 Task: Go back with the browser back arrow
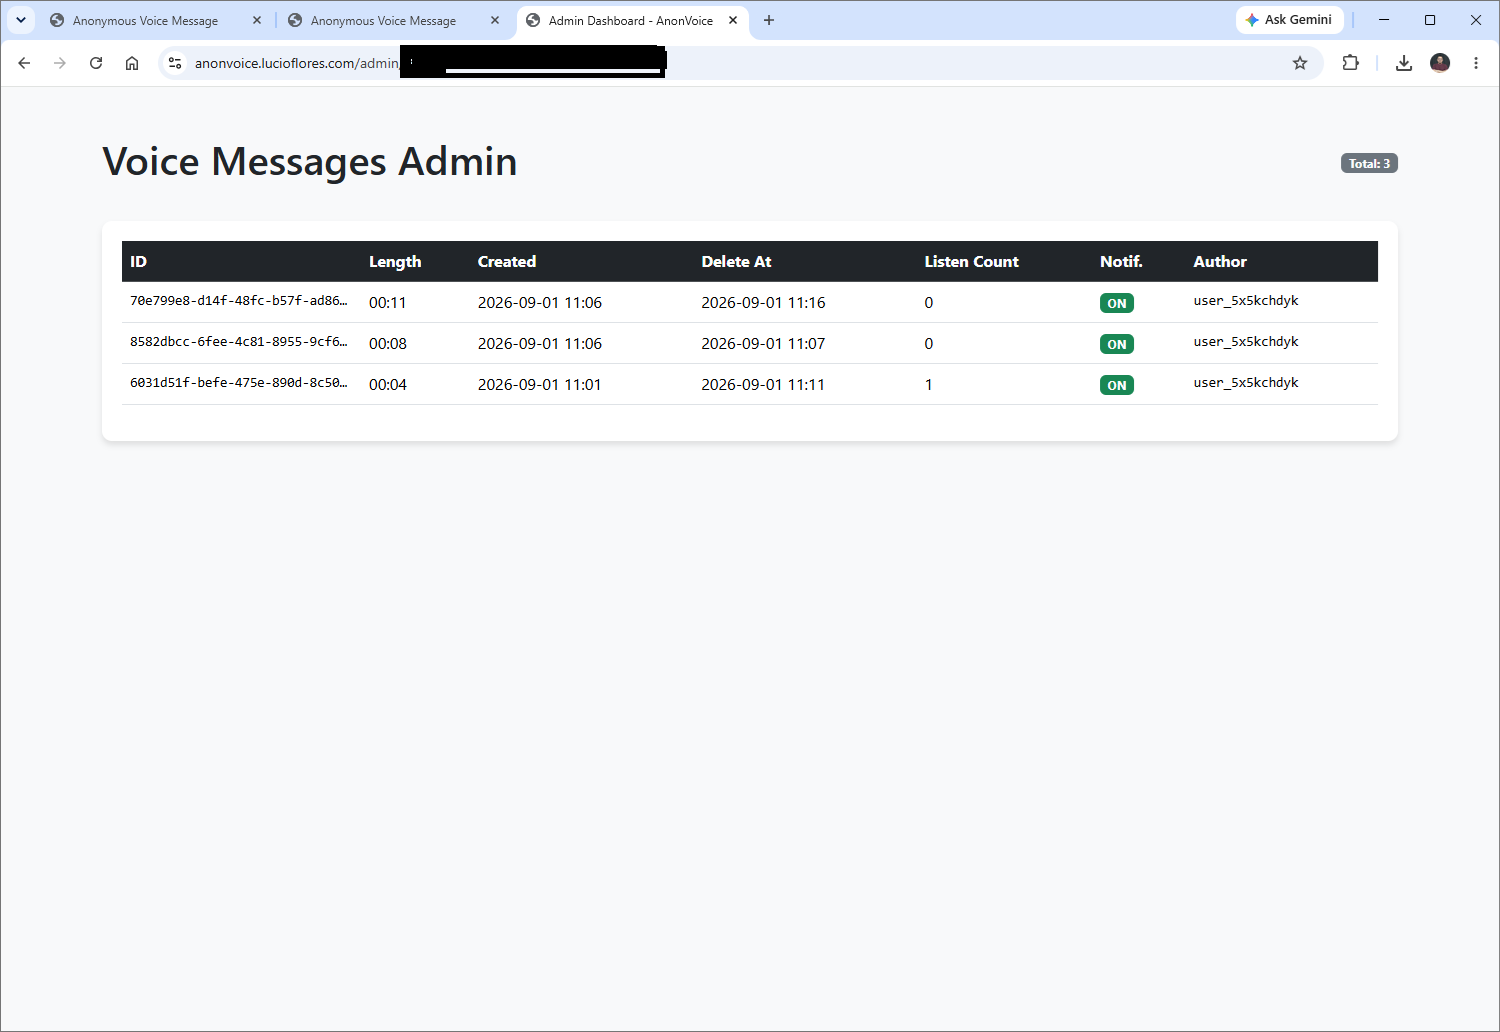point(24,63)
